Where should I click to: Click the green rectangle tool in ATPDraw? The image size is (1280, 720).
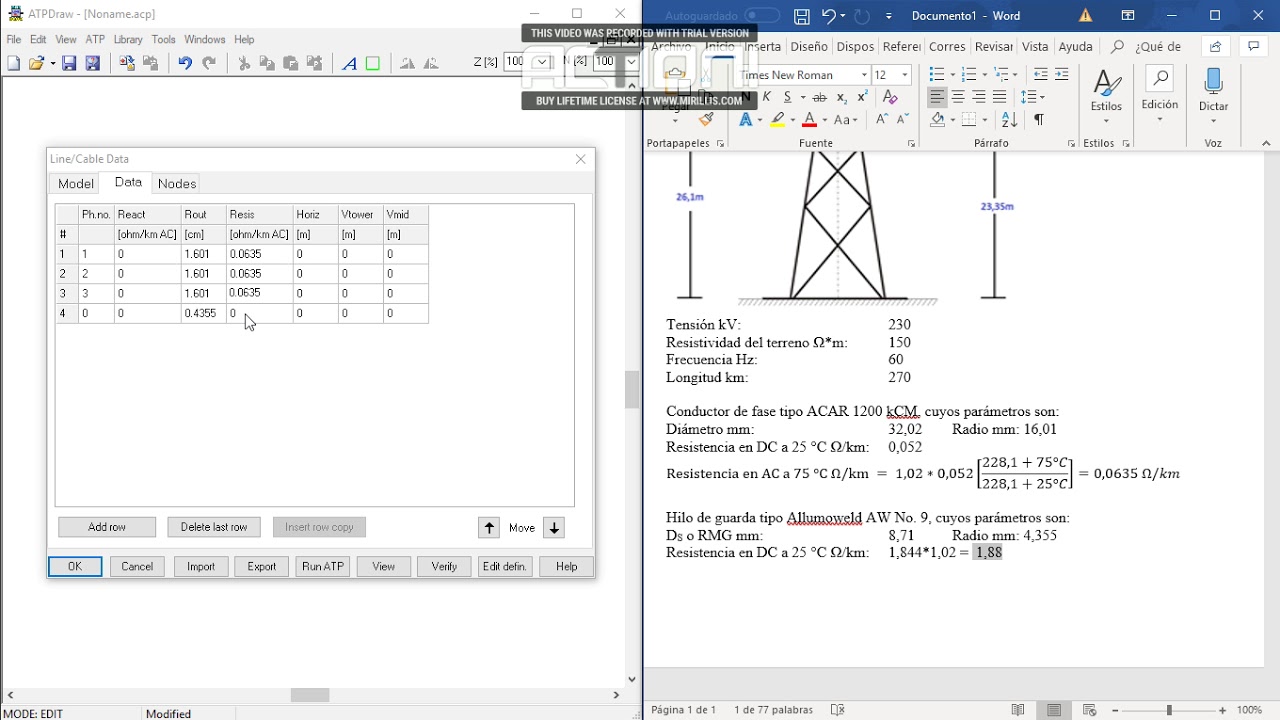(373, 63)
